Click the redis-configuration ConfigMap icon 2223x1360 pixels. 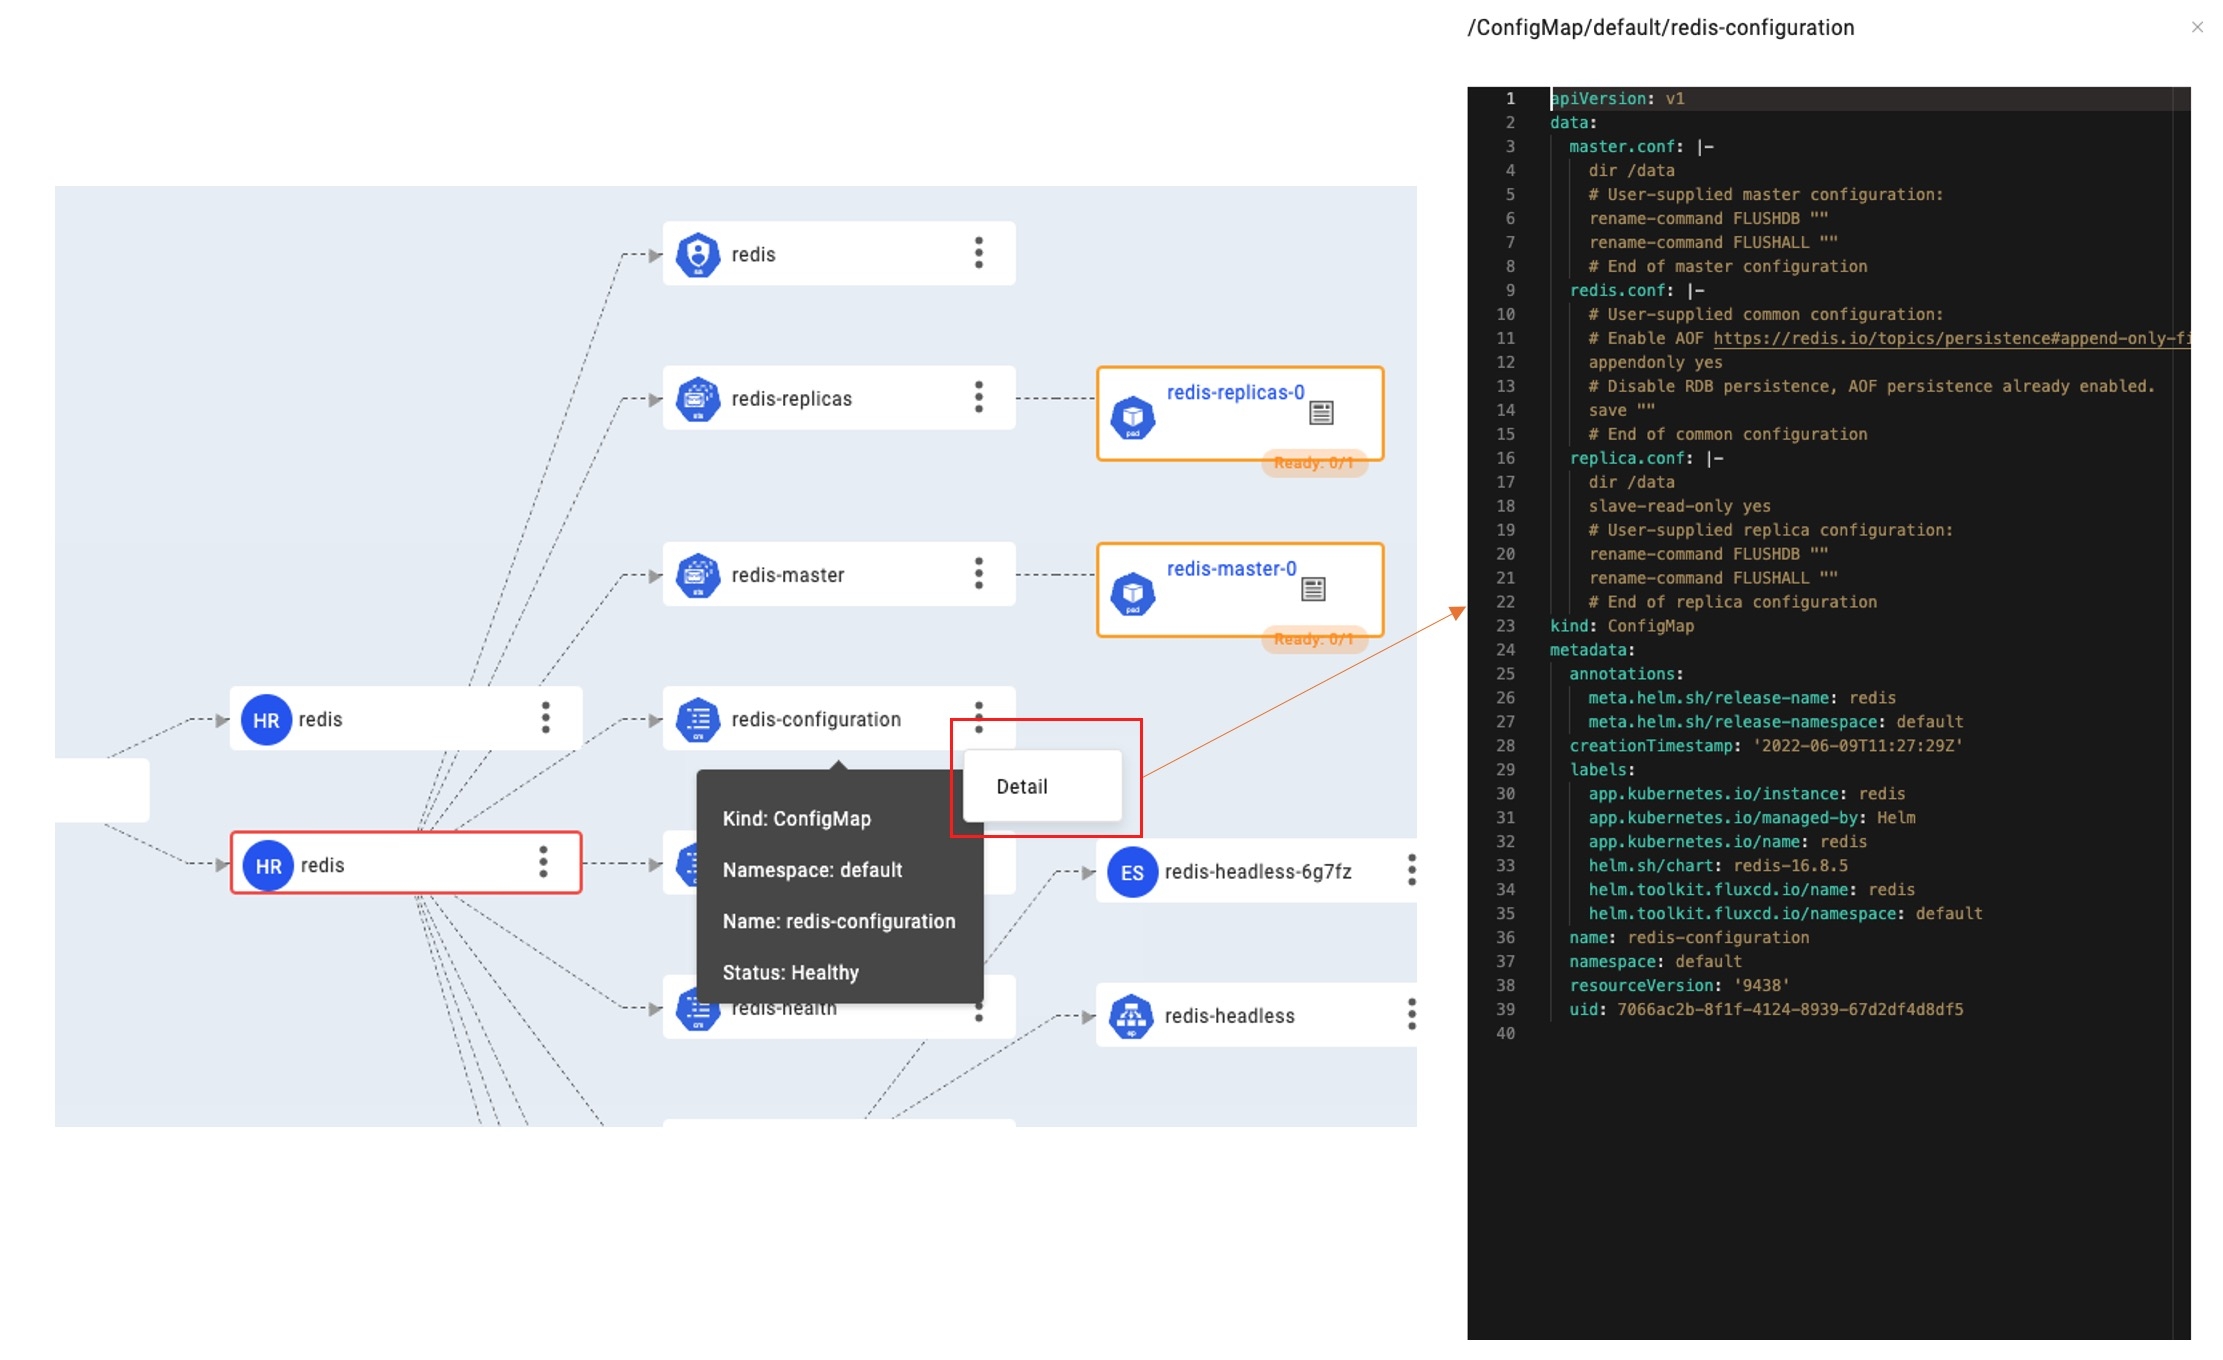tap(697, 720)
